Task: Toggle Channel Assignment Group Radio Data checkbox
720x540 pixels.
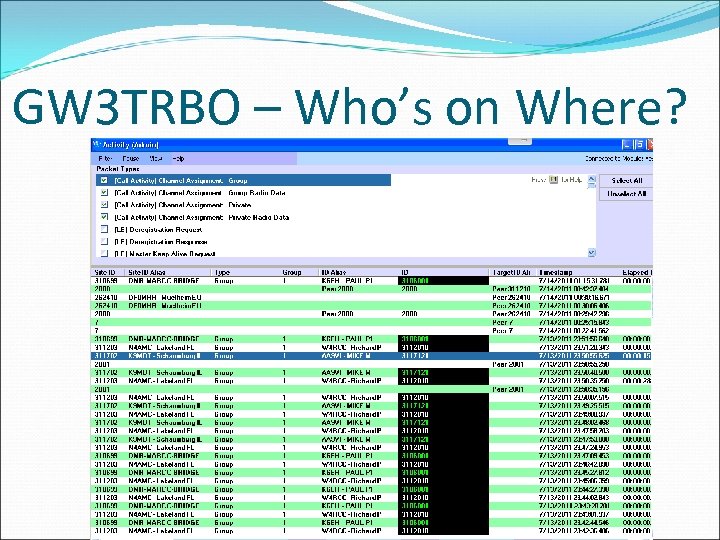Action: [x=104, y=192]
